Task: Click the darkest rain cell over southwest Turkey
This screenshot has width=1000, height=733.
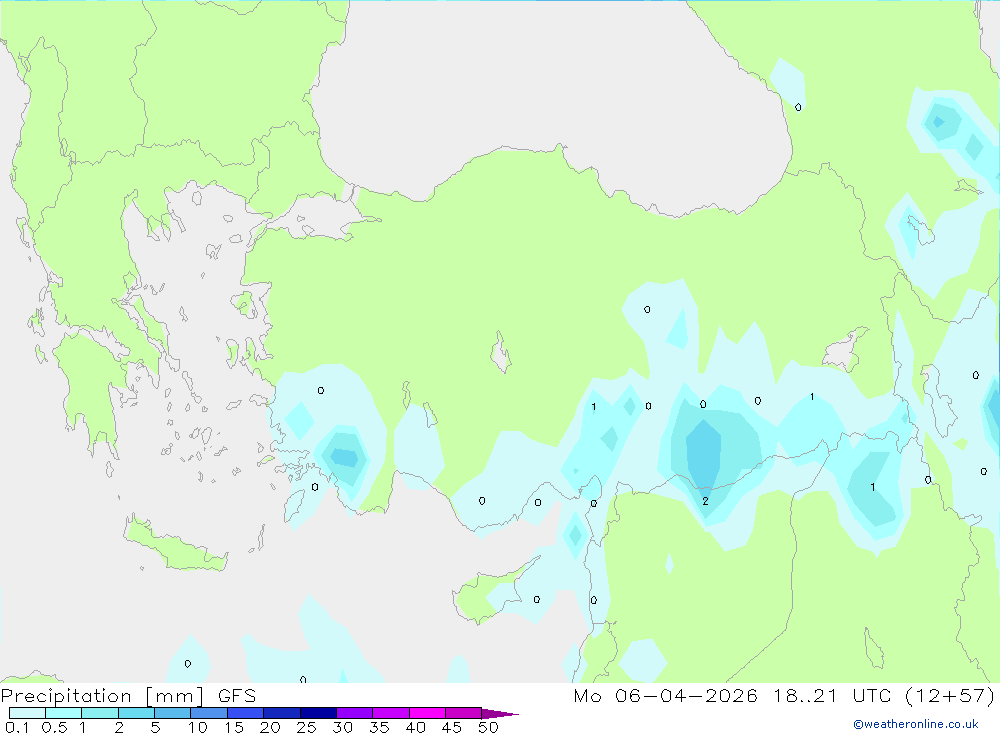Action: [x=345, y=457]
